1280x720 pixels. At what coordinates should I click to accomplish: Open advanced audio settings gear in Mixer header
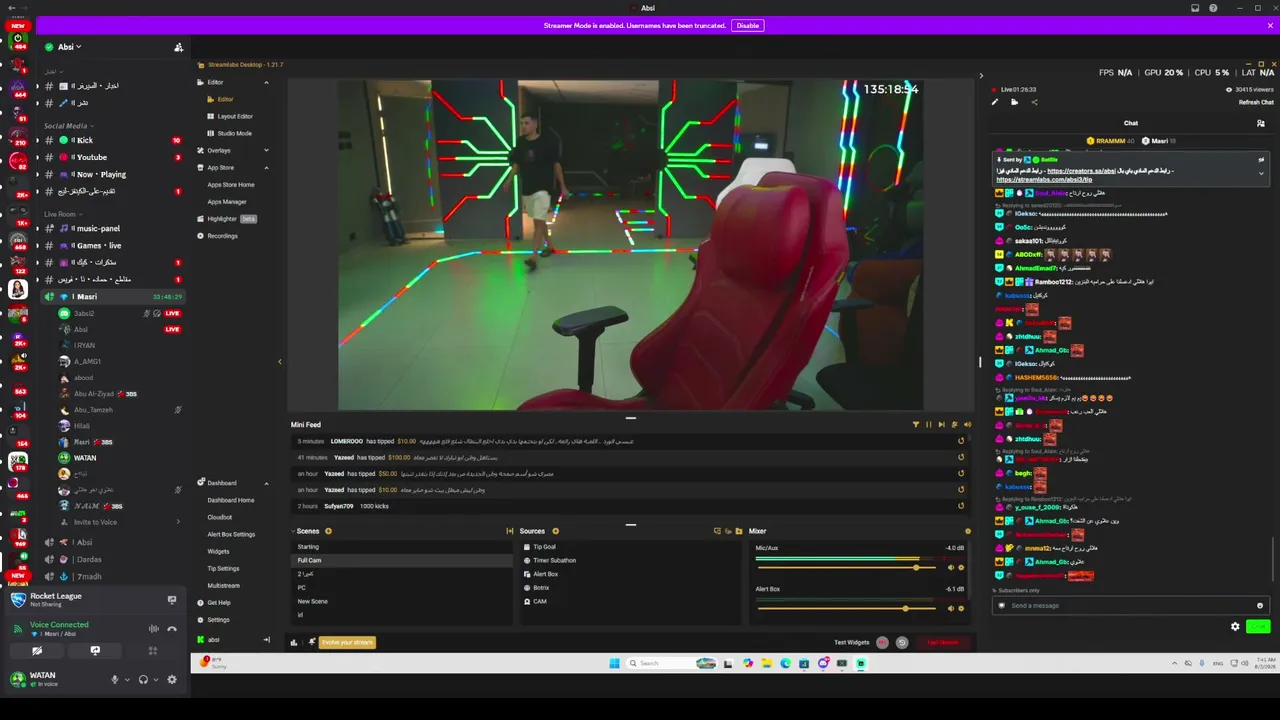coord(967,531)
